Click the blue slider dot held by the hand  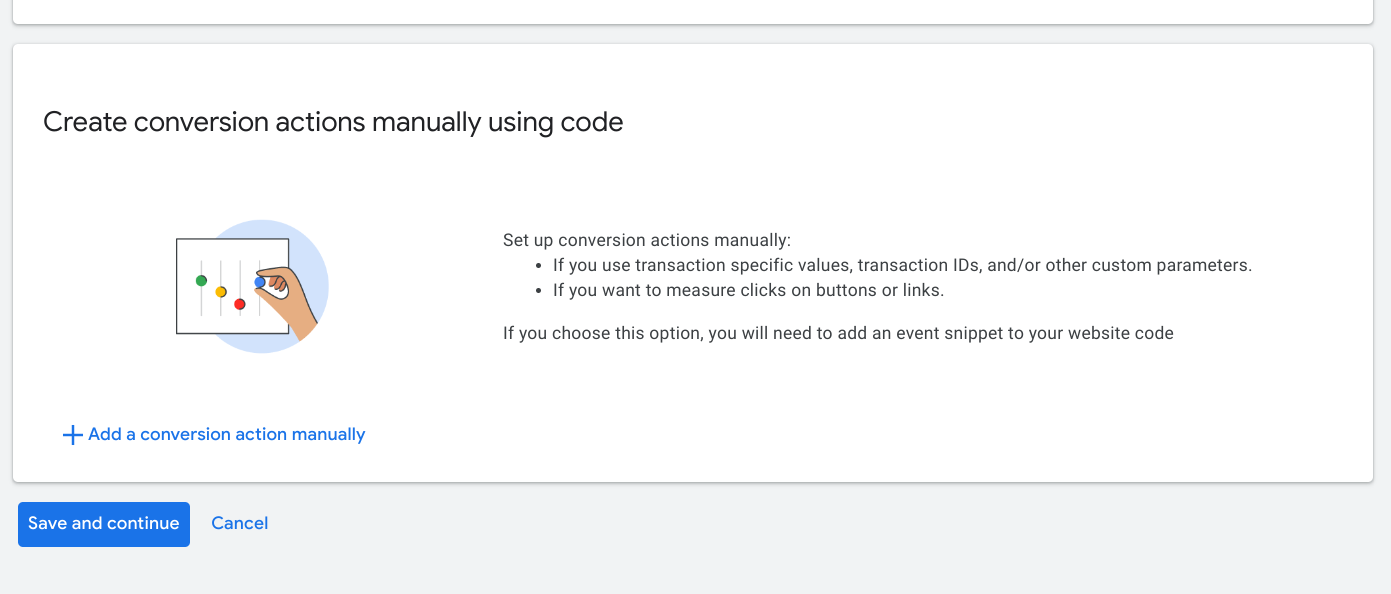260,282
